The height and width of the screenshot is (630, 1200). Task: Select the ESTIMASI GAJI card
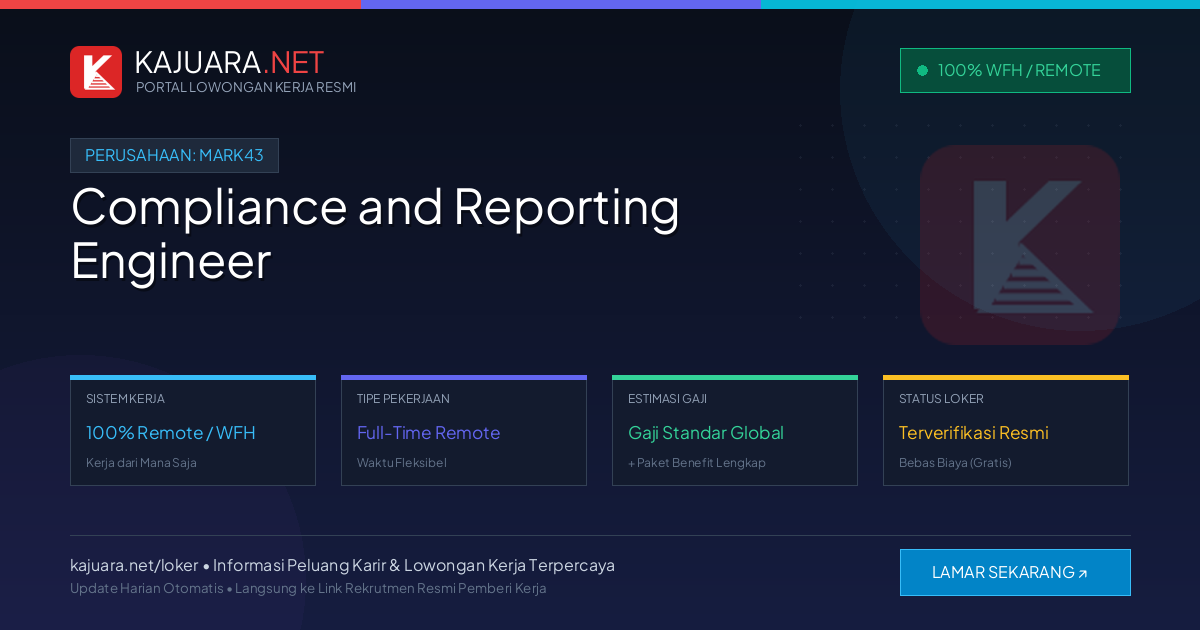(735, 430)
